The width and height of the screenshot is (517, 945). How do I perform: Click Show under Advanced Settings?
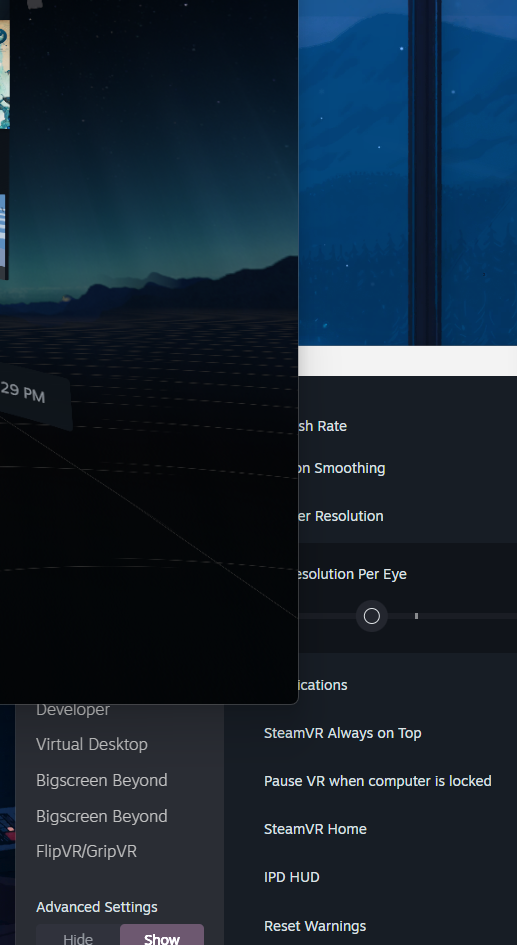(161, 935)
